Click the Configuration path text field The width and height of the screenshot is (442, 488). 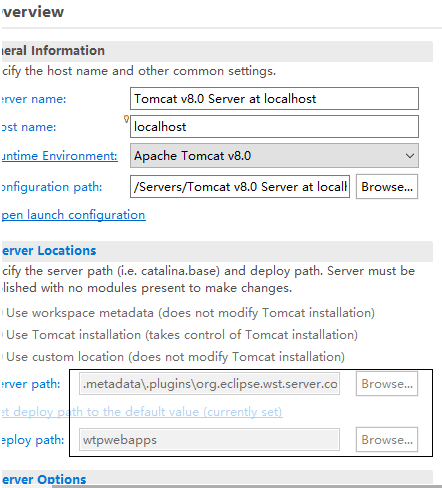pos(240,187)
